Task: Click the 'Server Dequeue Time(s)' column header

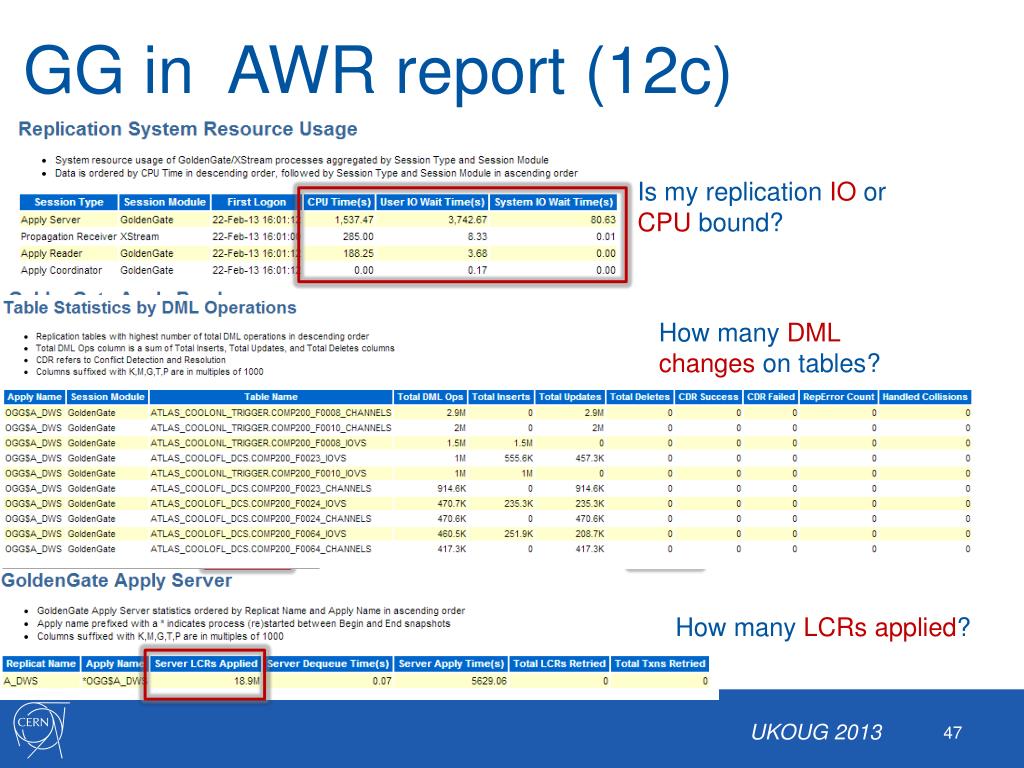Action: coord(328,664)
